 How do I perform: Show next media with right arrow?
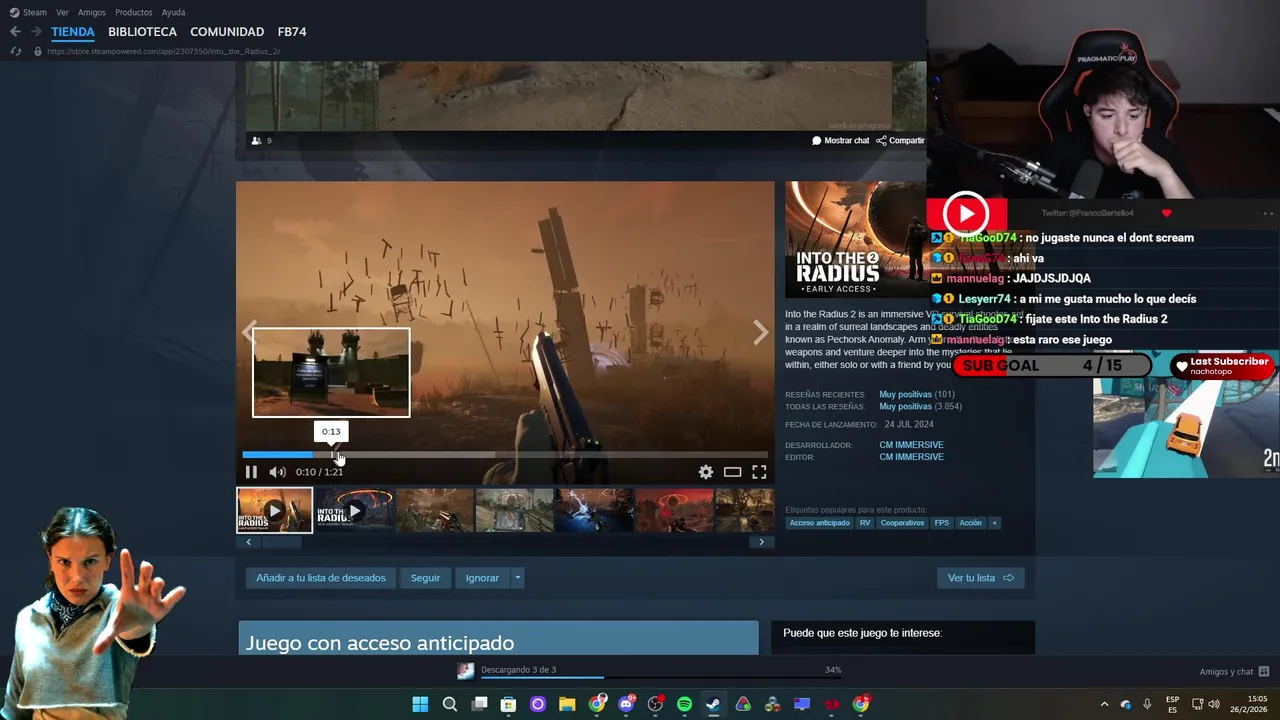pyautogui.click(x=761, y=333)
